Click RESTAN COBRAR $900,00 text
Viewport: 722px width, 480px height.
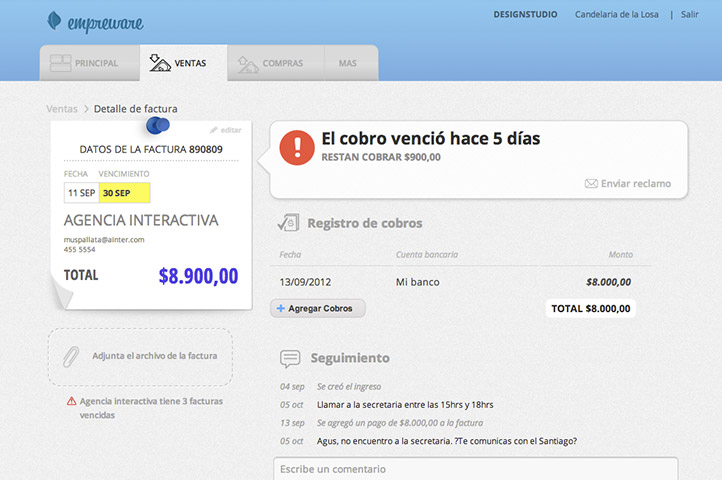click(381, 157)
